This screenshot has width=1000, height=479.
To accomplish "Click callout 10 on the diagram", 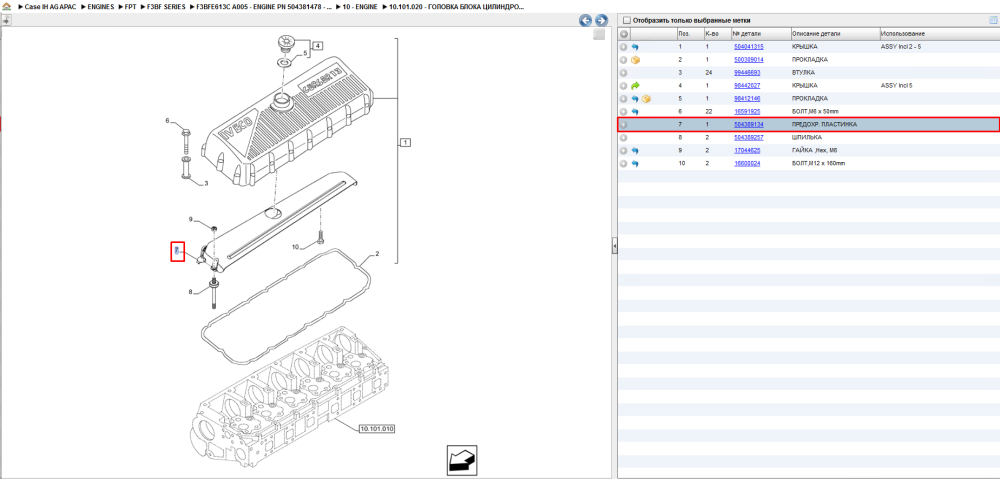I will tap(295, 246).
